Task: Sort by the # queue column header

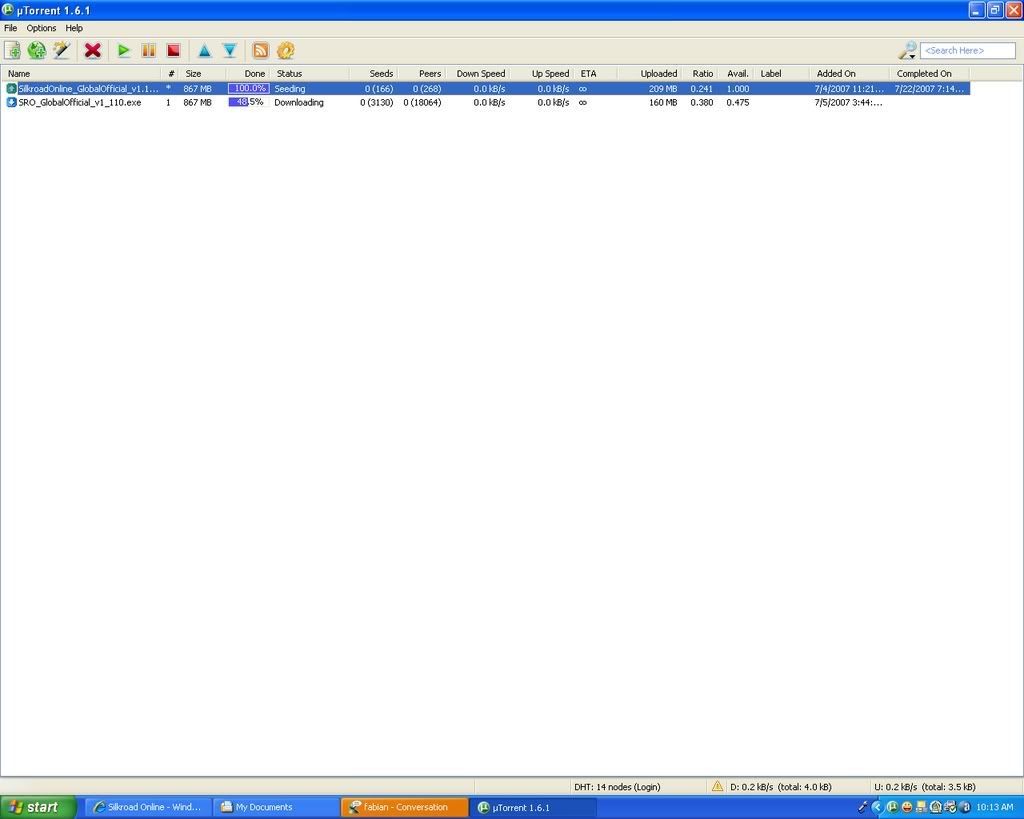Action: coord(170,74)
